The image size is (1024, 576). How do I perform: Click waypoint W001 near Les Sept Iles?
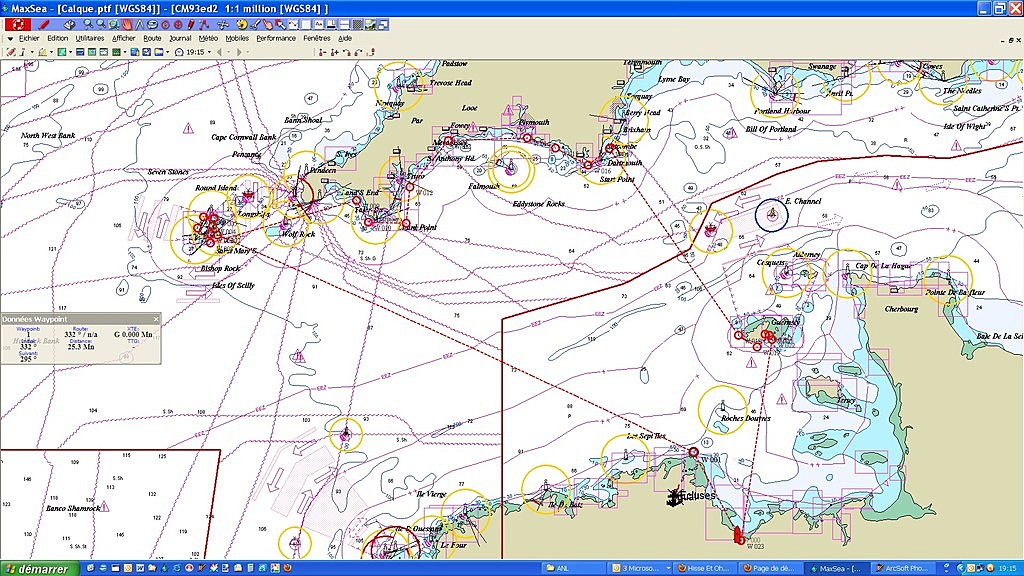pyautogui.click(x=694, y=452)
